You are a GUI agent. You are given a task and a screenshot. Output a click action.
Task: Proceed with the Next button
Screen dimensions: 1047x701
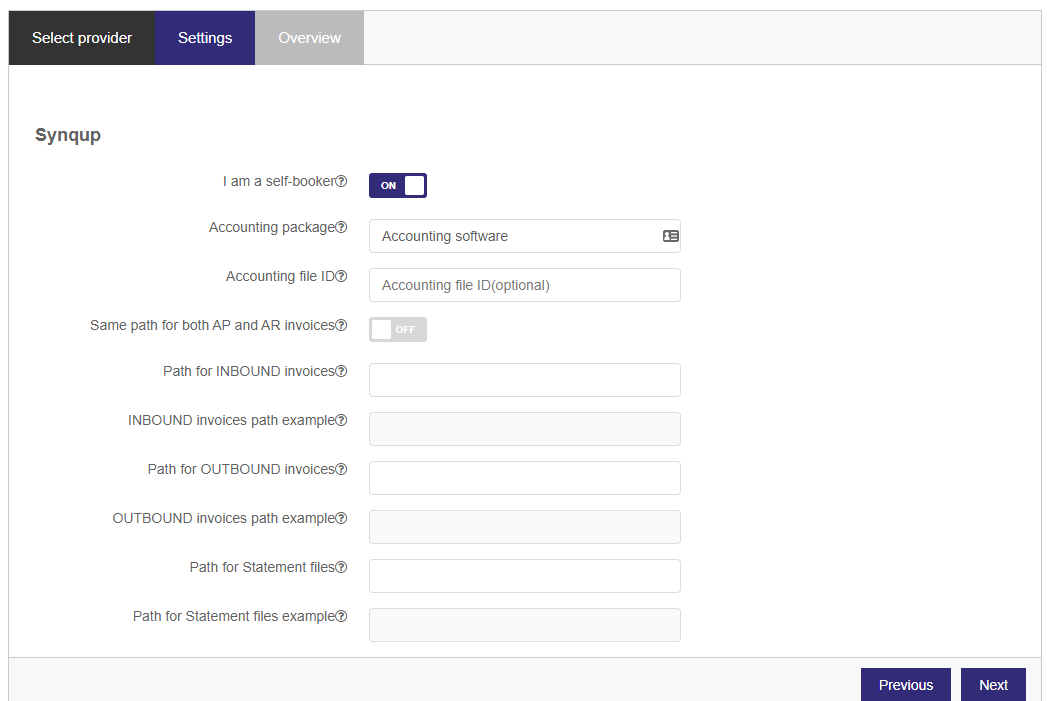993,685
